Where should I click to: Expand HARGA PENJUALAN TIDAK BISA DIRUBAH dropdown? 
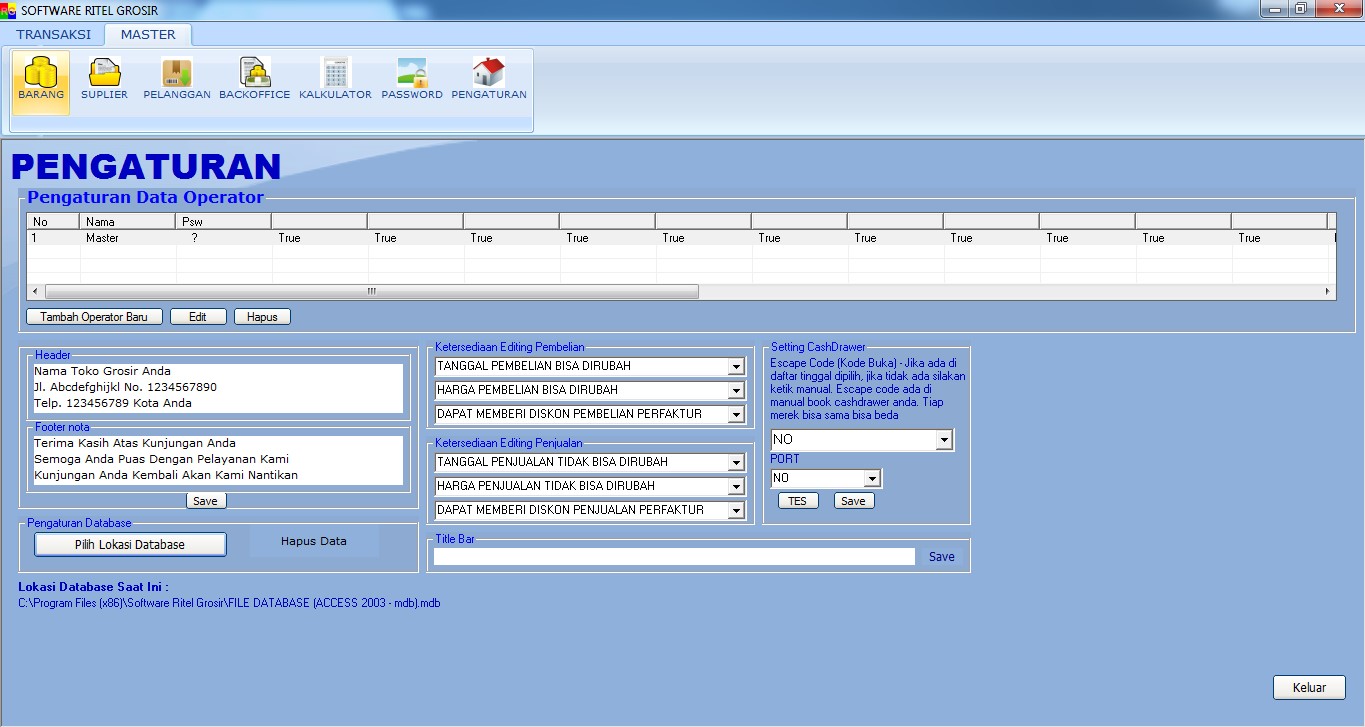(736, 486)
